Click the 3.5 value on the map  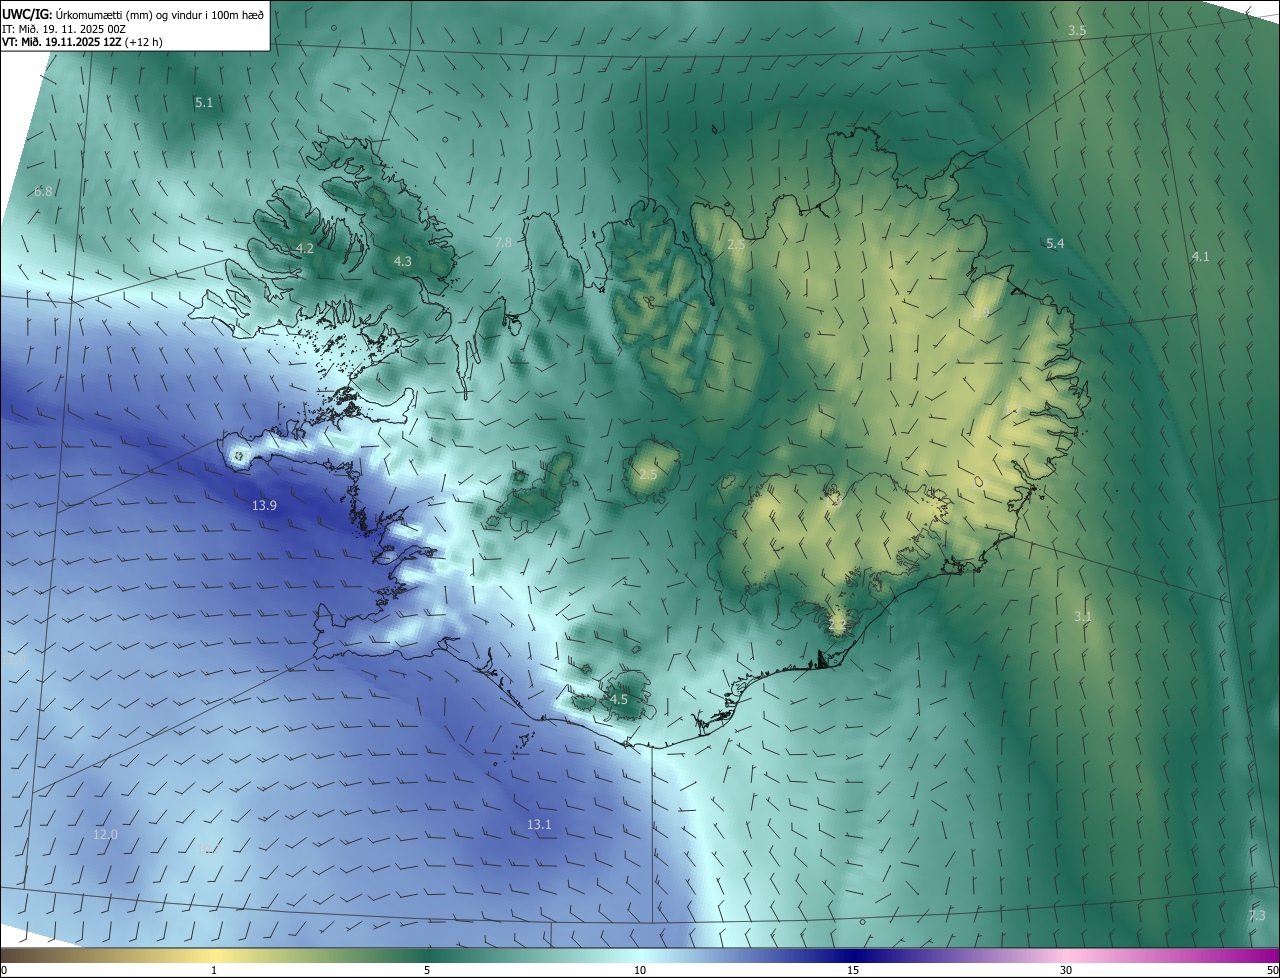(1077, 31)
